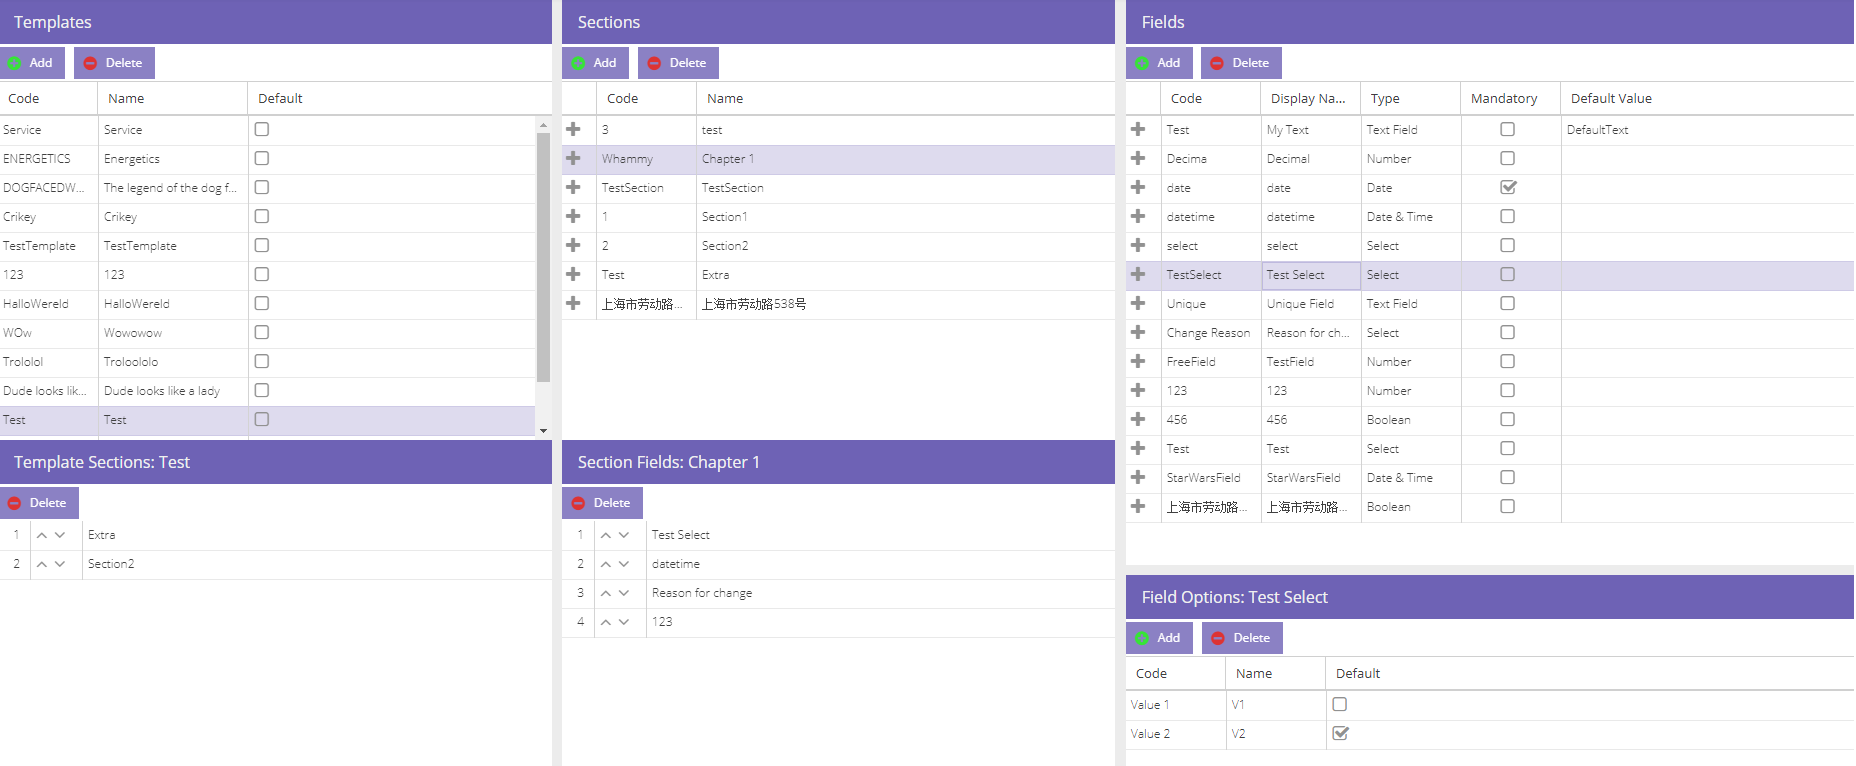Add a new section

point(595,63)
